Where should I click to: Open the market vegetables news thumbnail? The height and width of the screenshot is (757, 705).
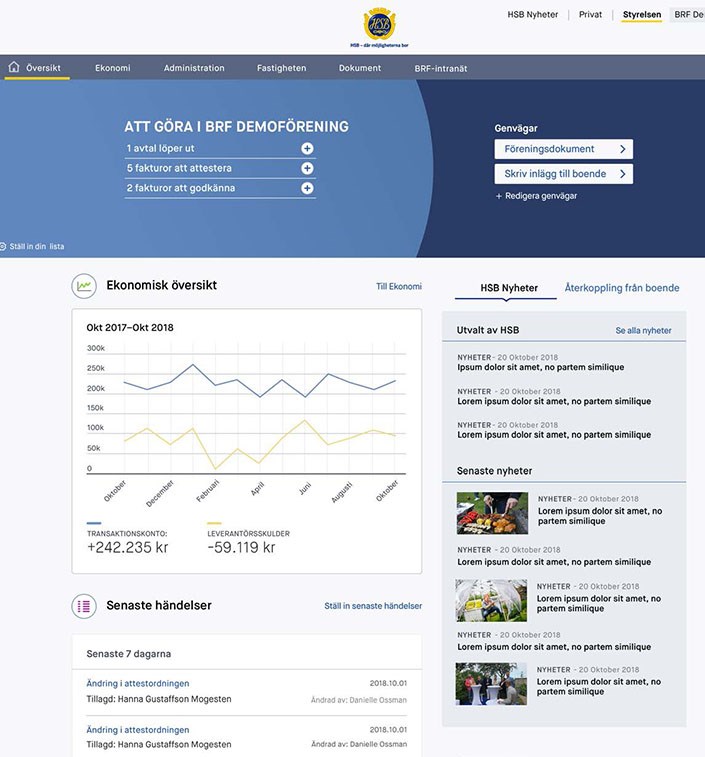pyautogui.click(x=492, y=513)
